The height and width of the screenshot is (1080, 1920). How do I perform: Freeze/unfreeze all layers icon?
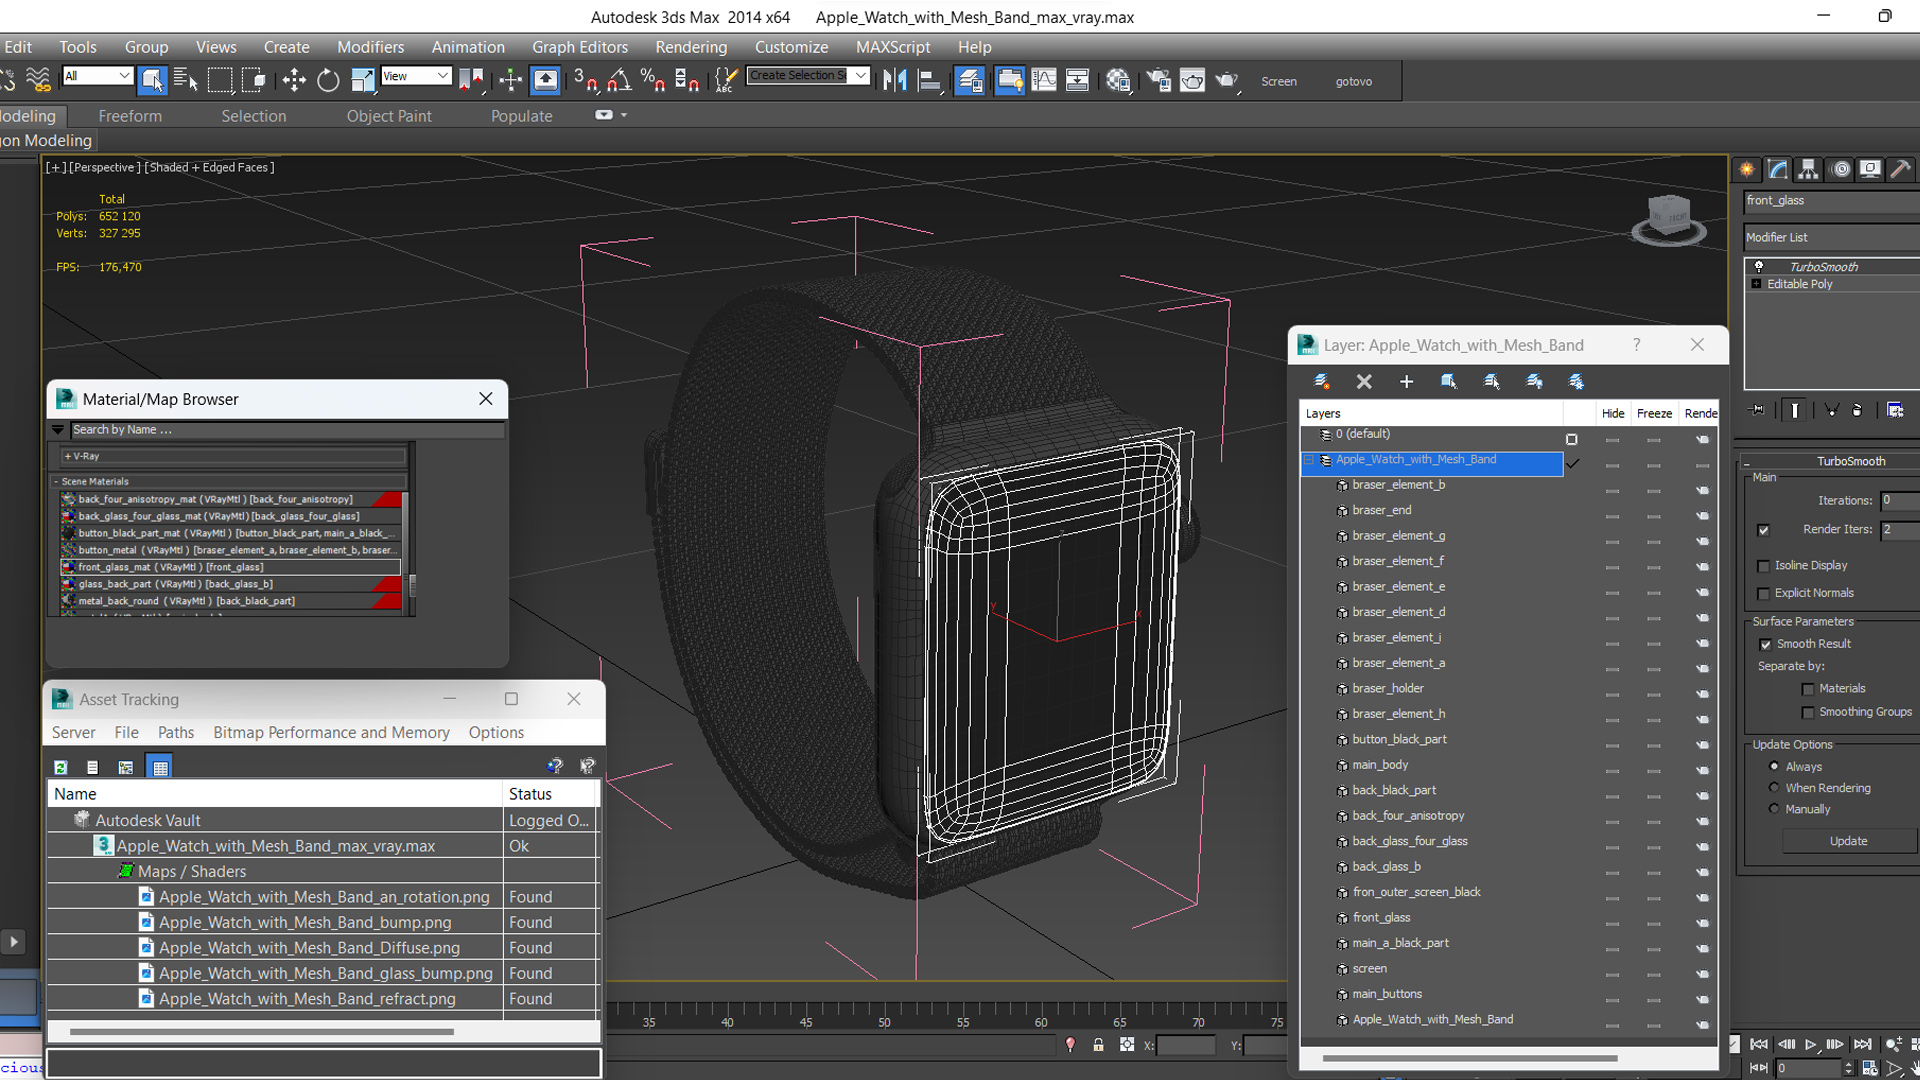[x=1576, y=381]
